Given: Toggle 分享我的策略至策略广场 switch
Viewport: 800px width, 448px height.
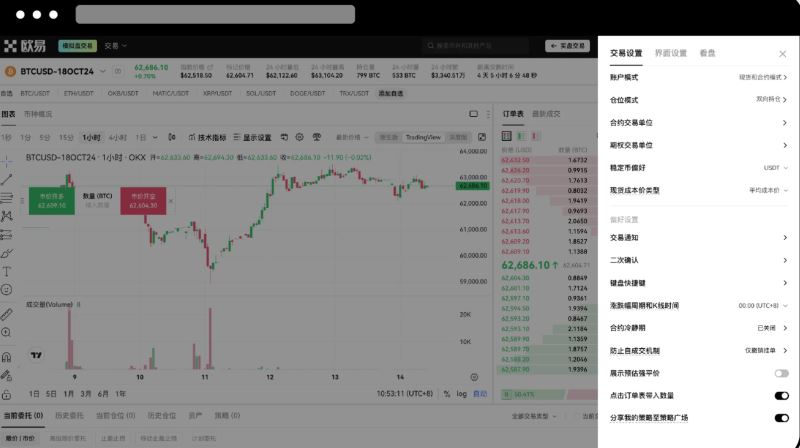Looking at the screenshot, I should point(781,418).
